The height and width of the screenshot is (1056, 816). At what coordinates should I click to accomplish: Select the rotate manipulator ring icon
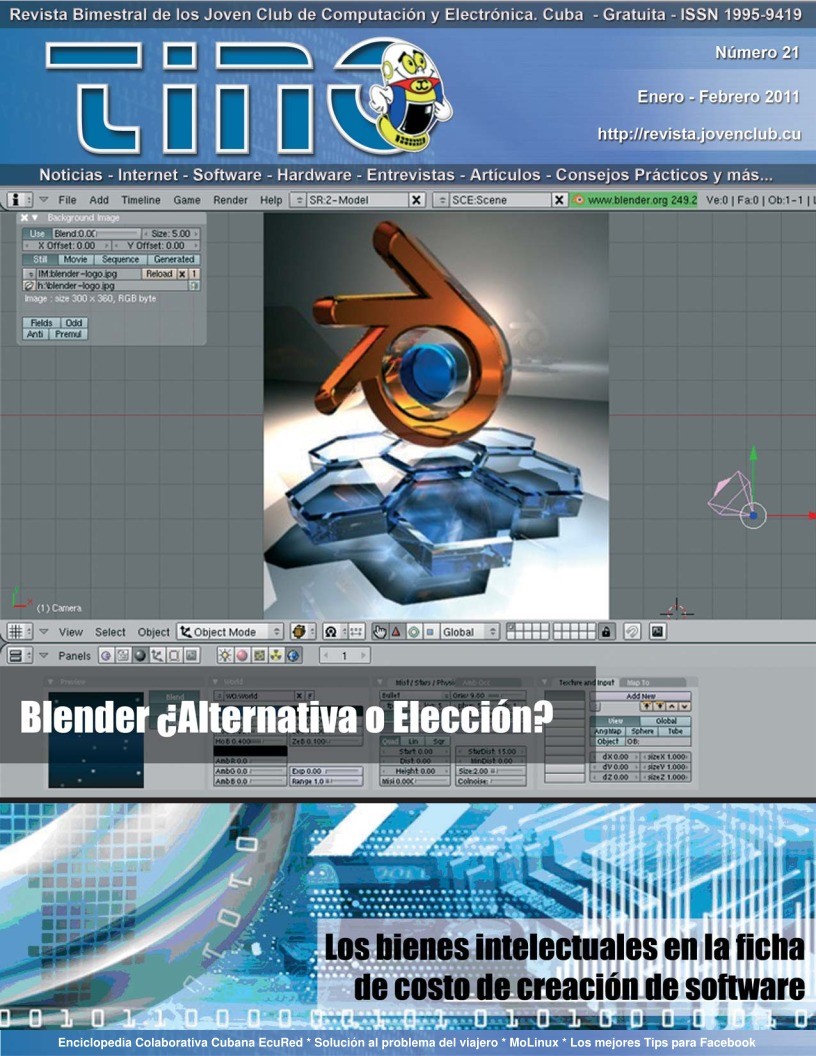click(x=413, y=632)
